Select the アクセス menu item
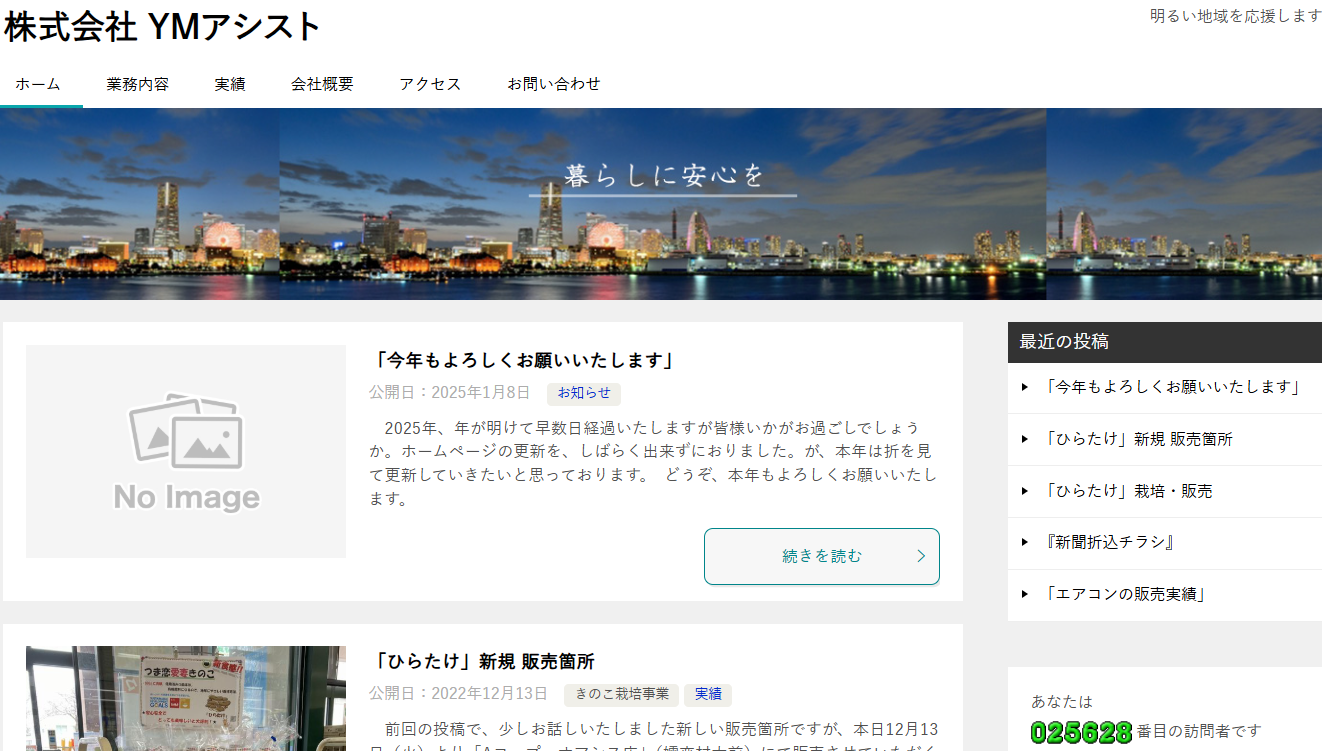The image size is (1322, 751). [430, 84]
